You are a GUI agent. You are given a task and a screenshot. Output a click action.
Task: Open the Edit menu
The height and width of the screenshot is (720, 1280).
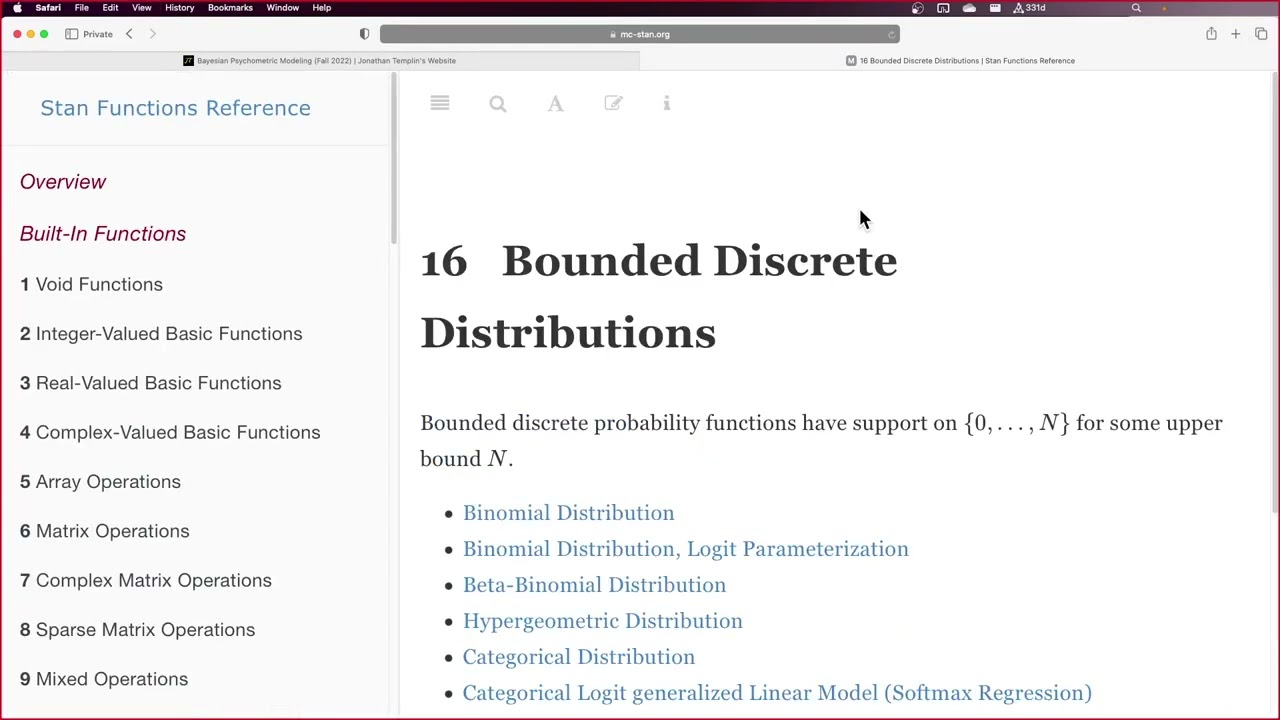tap(110, 8)
